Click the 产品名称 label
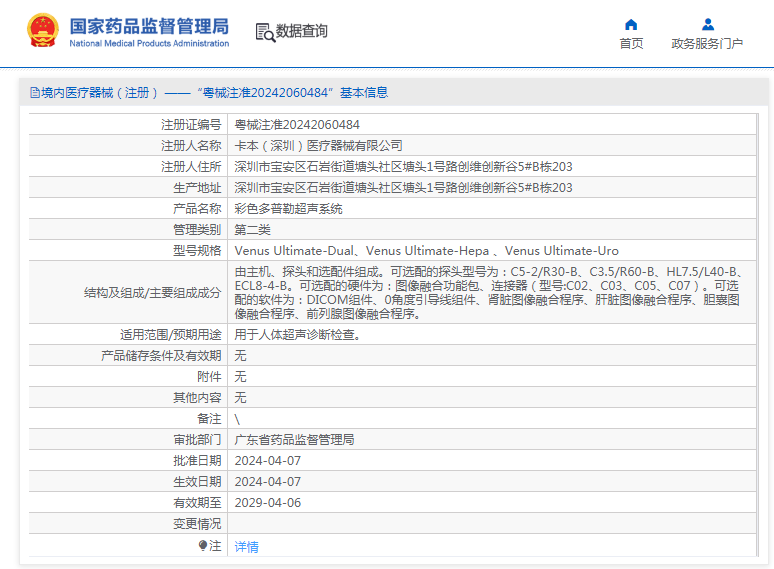The image size is (774, 569). 197,209
